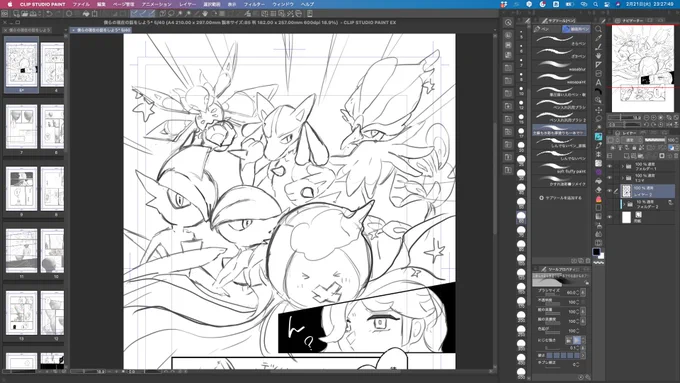Open the ページ管理 menu
The image size is (680, 383).
123,4
